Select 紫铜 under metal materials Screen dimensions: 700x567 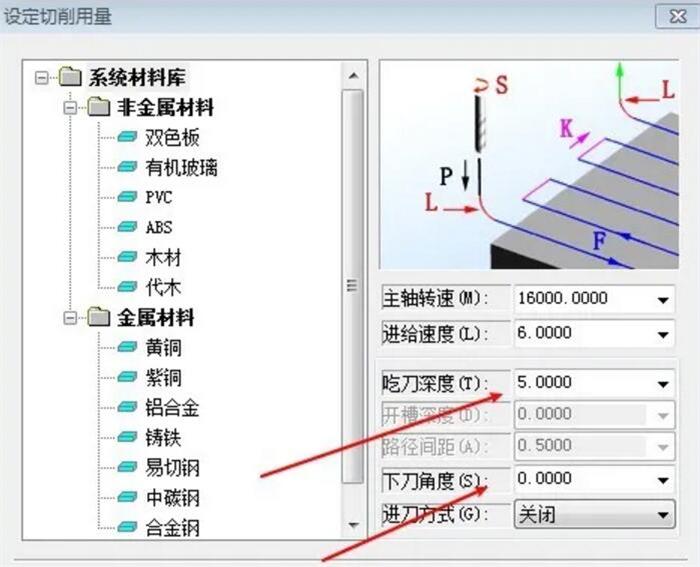[x=163, y=378]
